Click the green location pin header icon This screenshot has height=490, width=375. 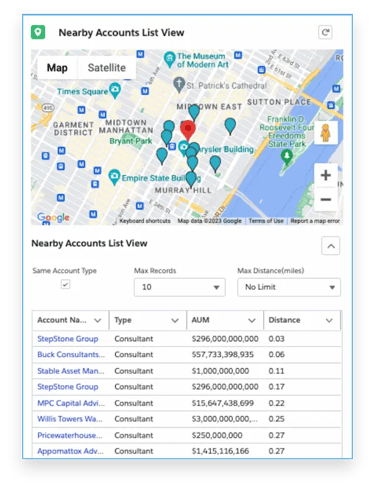38,32
